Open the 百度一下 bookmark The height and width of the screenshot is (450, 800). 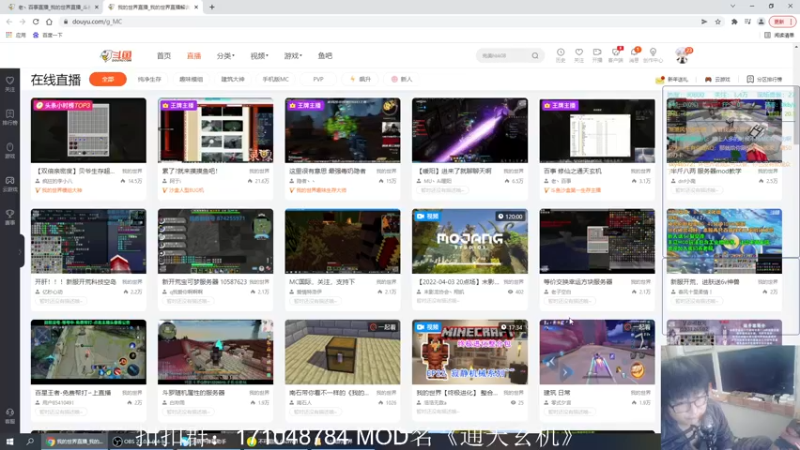click(47, 35)
